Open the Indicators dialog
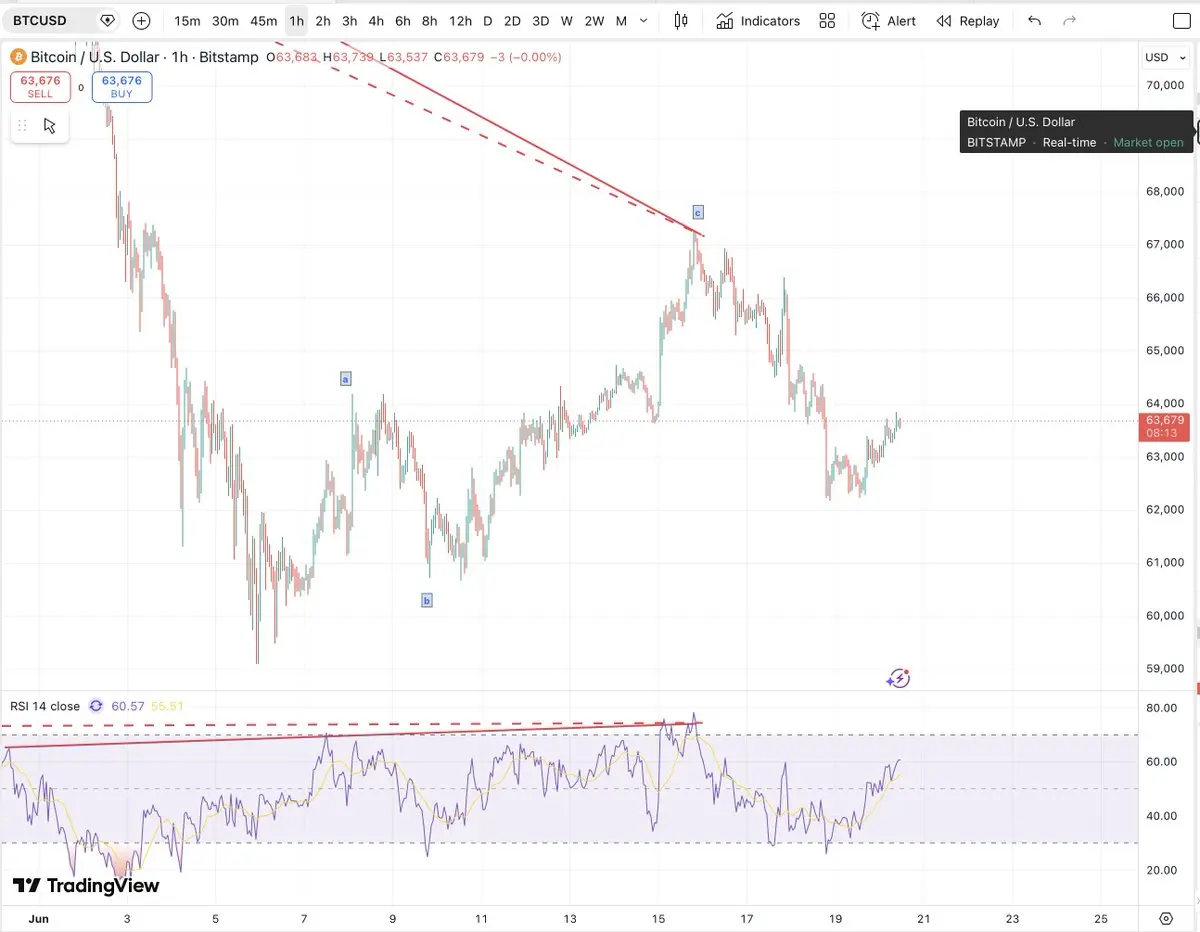 [758, 21]
